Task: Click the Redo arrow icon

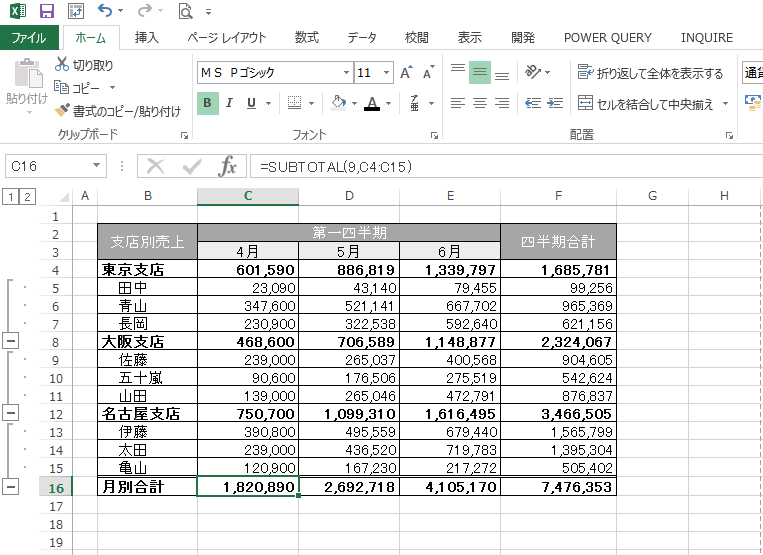Action: click(144, 10)
